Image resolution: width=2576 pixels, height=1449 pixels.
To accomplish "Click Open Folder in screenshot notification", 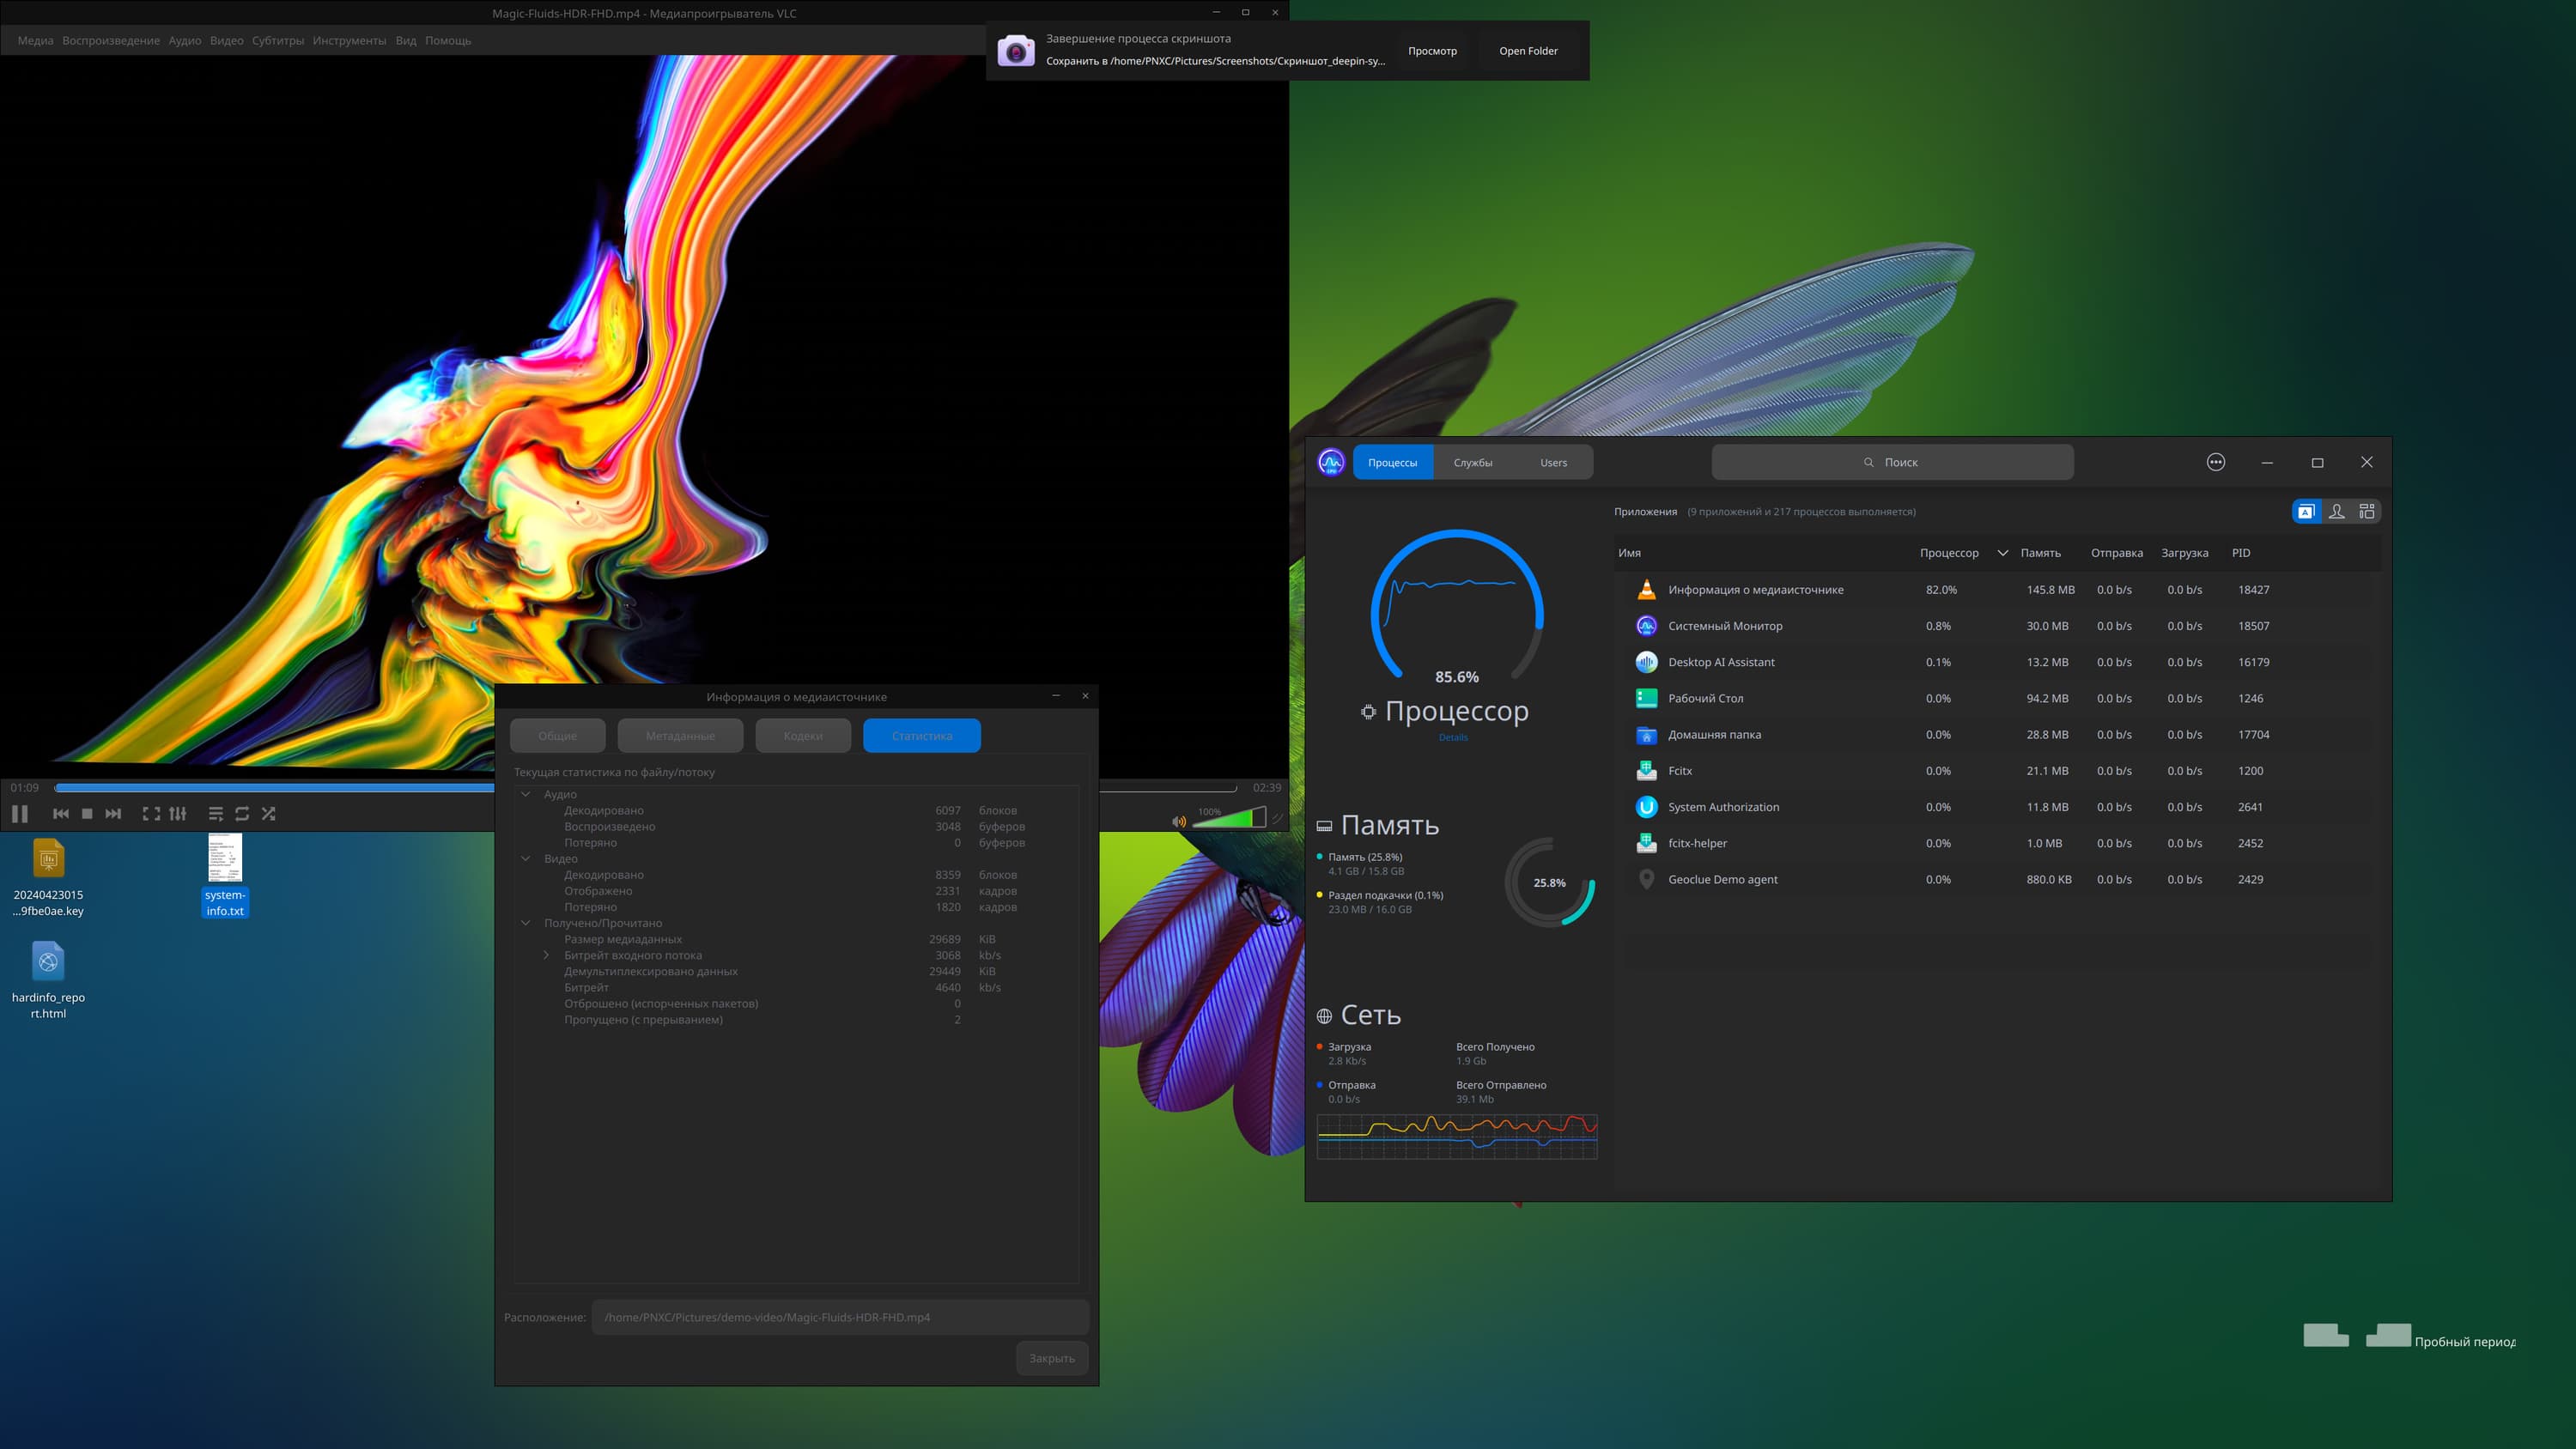I will pos(1528,51).
